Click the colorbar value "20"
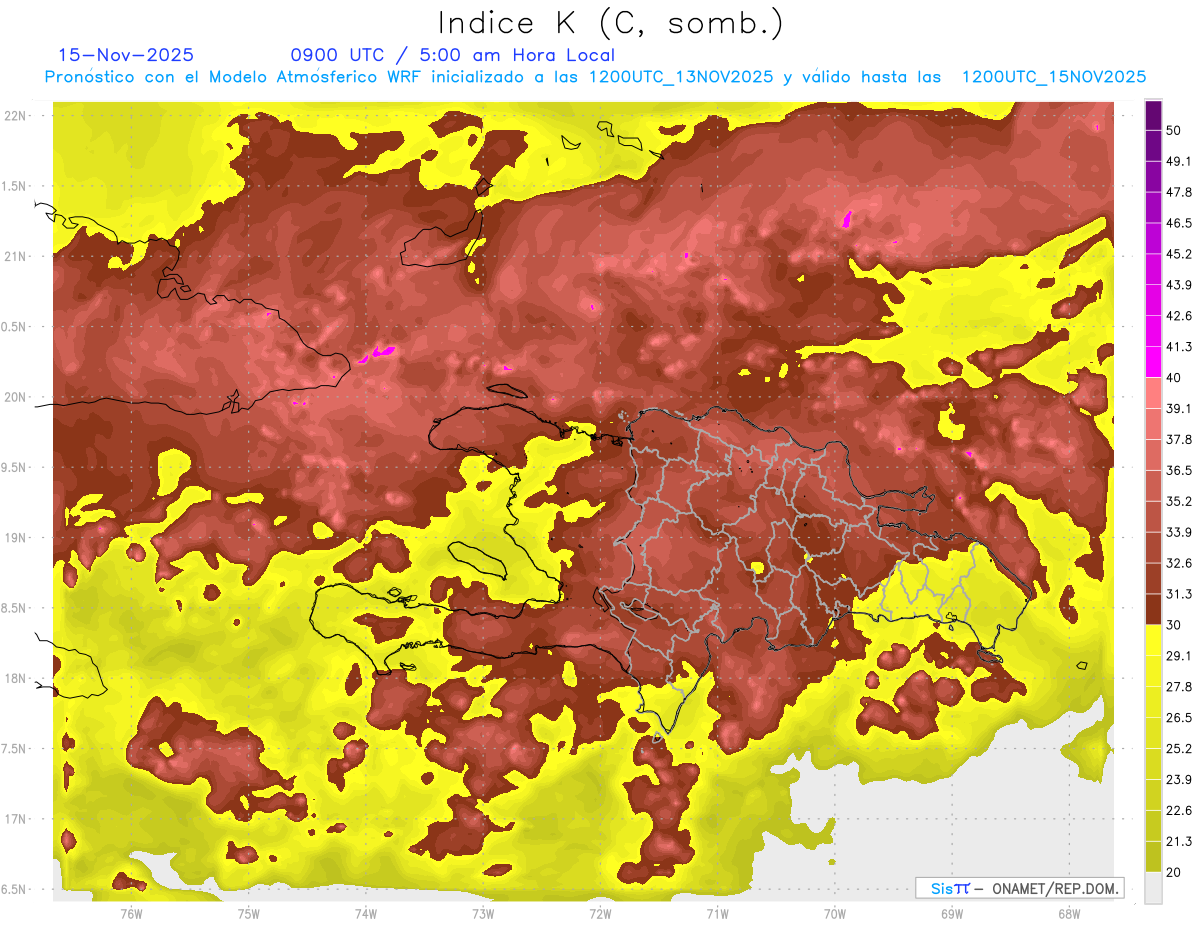1200x927 pixels. tap(1175, 872)
